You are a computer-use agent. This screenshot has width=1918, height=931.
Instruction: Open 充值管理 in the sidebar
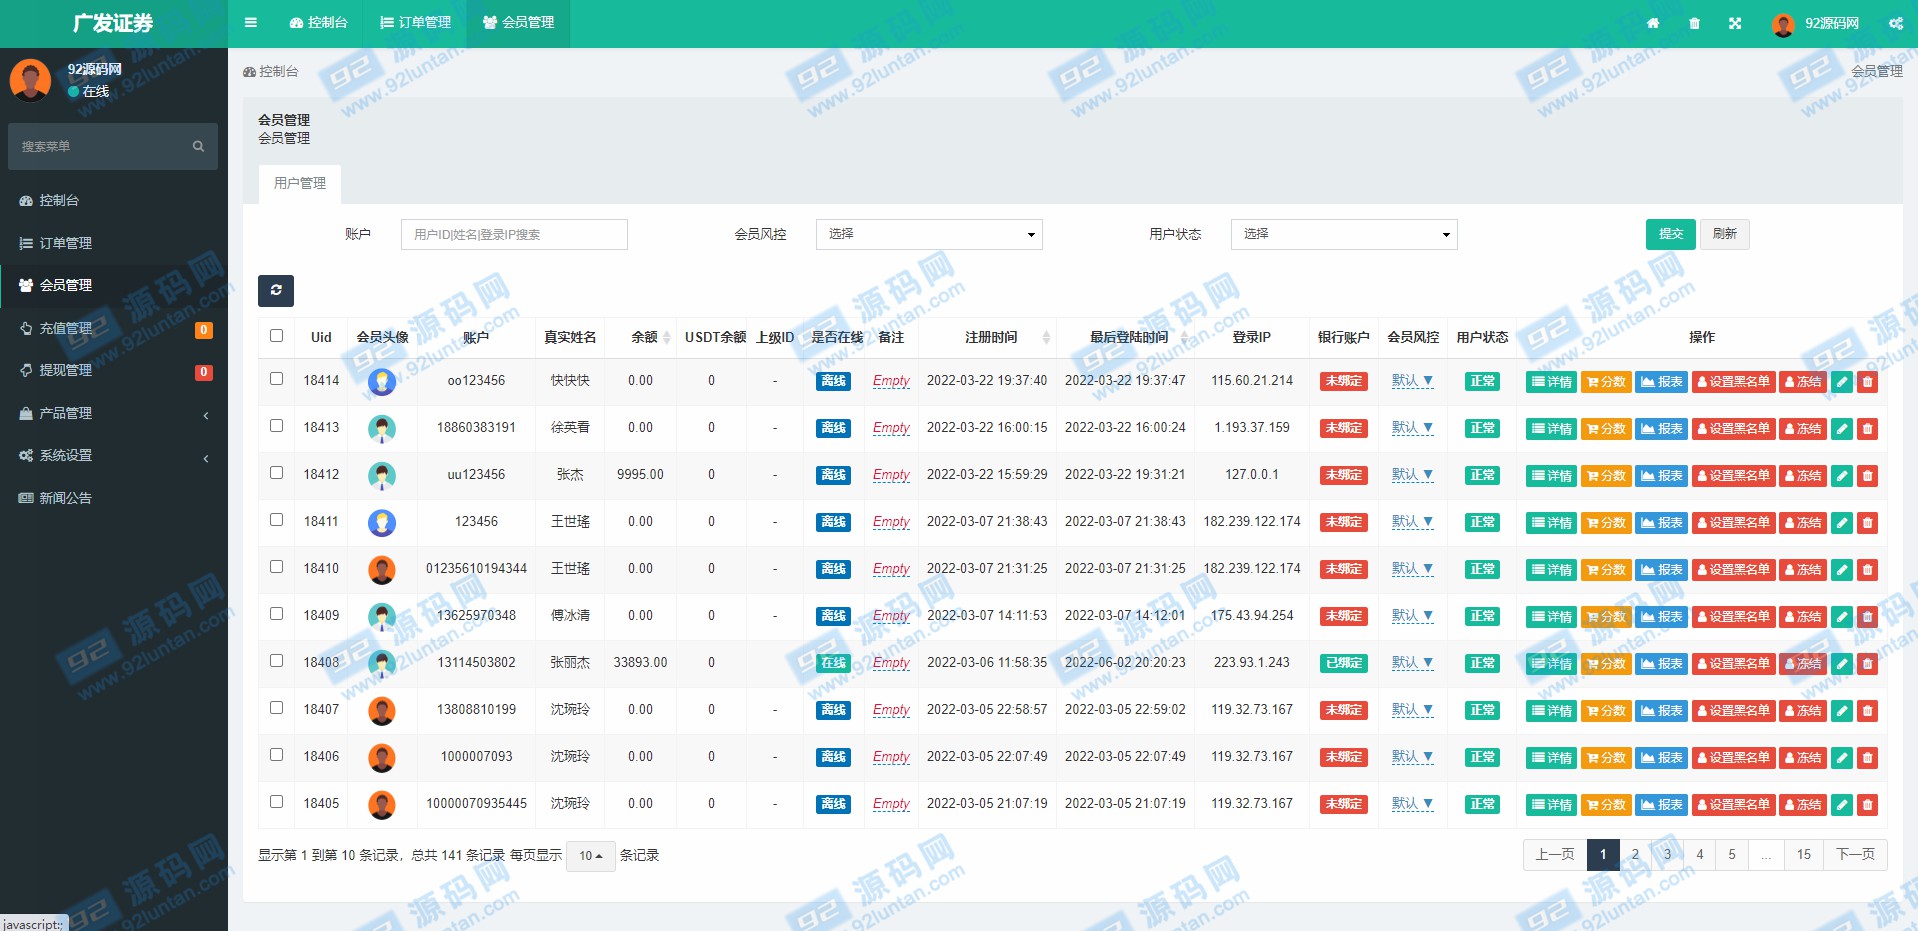[x=66, y=328]
